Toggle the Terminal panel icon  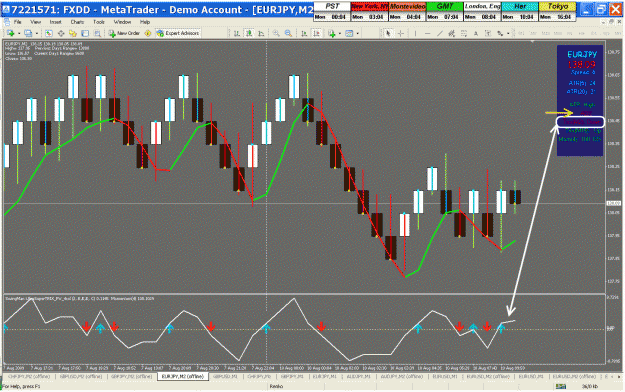coord(85,33)
